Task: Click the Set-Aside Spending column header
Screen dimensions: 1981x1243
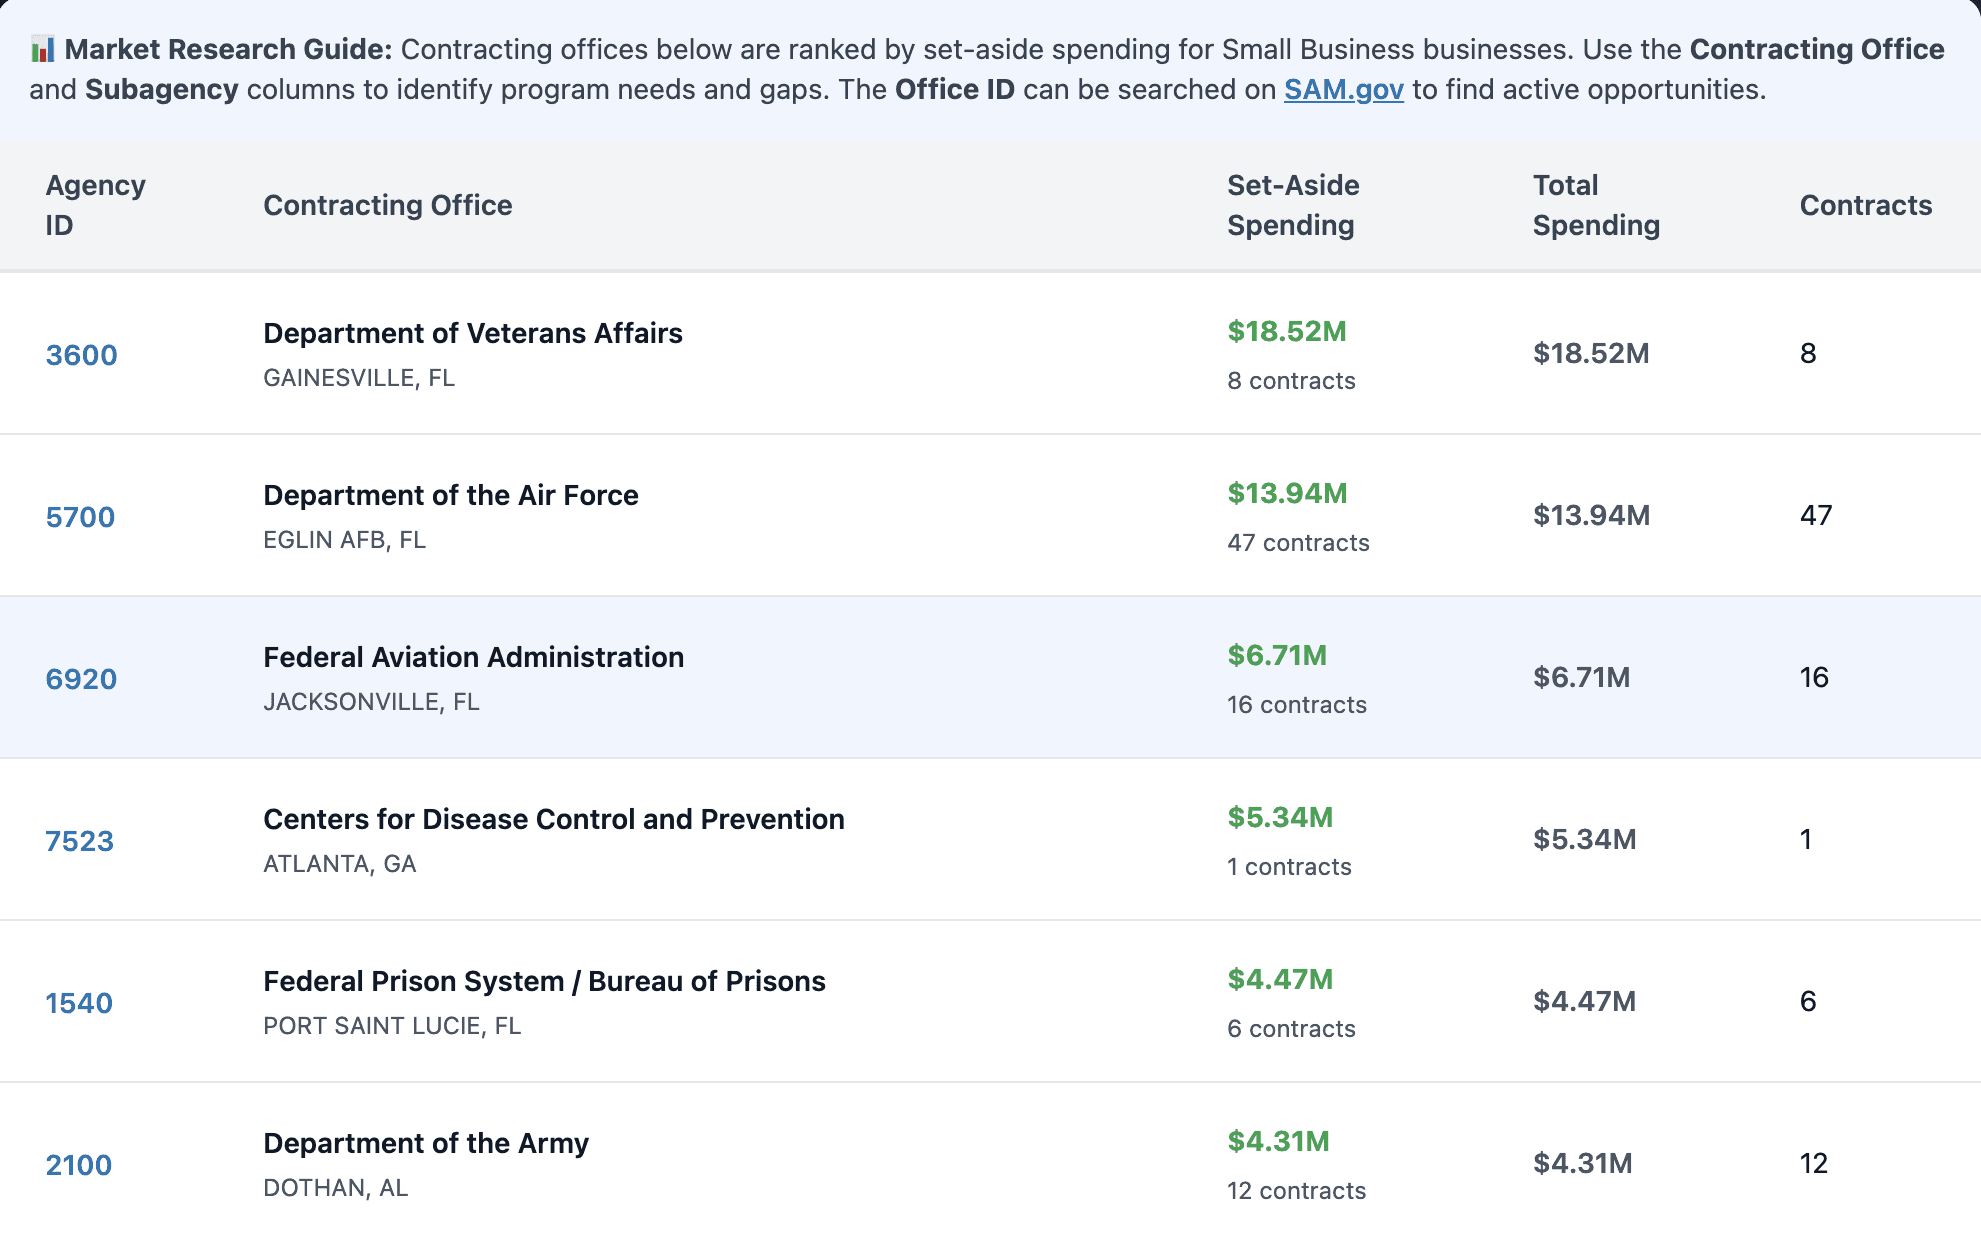Action: coord(1292,205)
